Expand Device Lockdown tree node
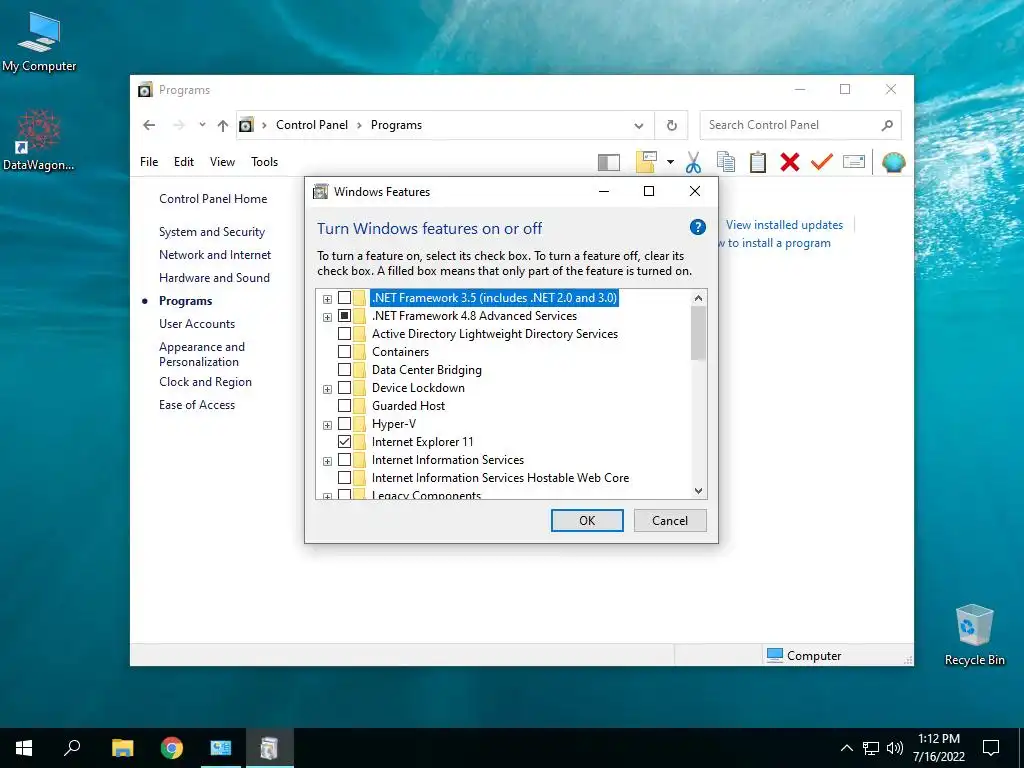 click(x=327, y=389)
